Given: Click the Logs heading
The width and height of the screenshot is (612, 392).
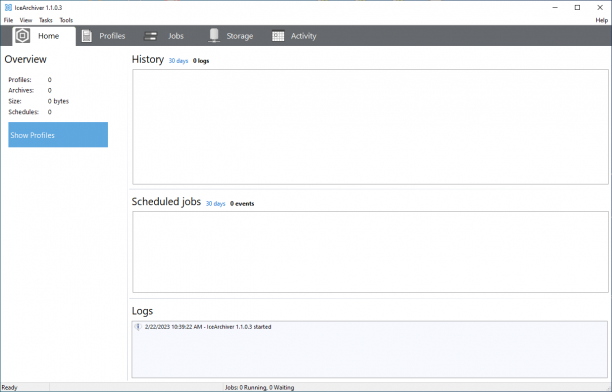Looking at the screenshot, I should click(x=142, y=311).
